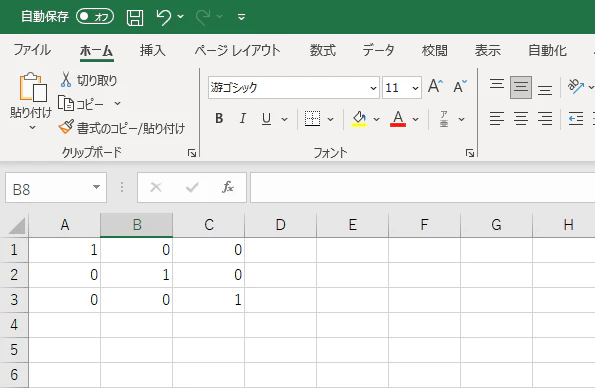Click the Select All corner triangle
Viewport: 595px width, 388px height.
[17, 226]
